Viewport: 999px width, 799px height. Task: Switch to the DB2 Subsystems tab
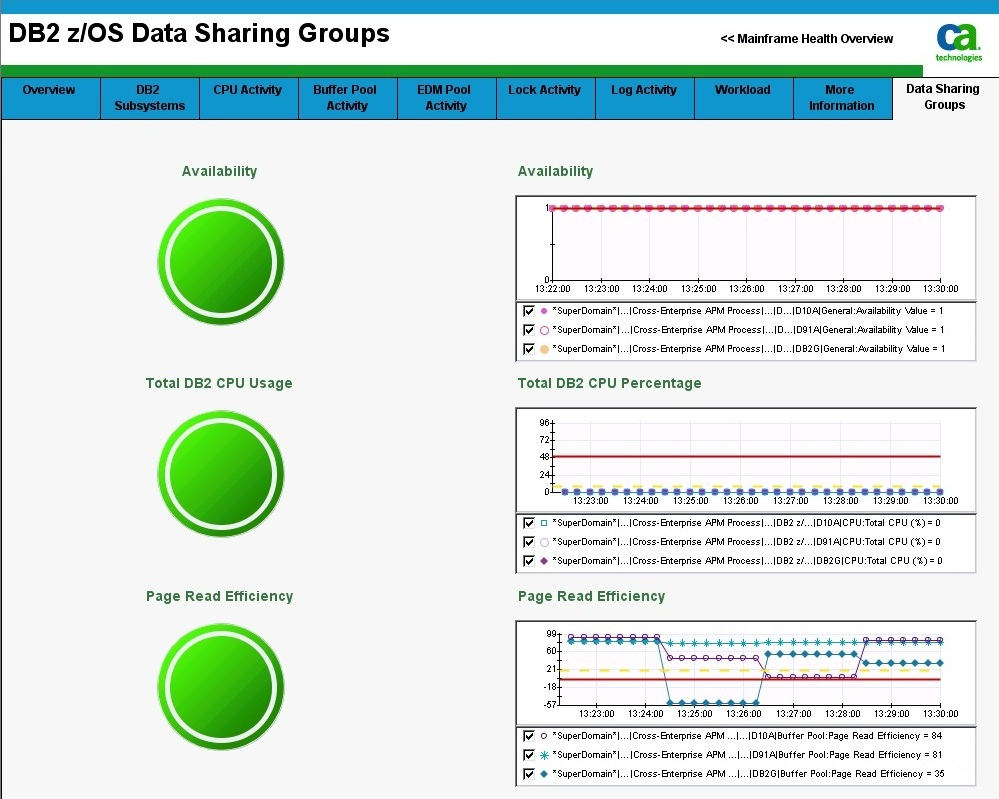coord(150,98)
